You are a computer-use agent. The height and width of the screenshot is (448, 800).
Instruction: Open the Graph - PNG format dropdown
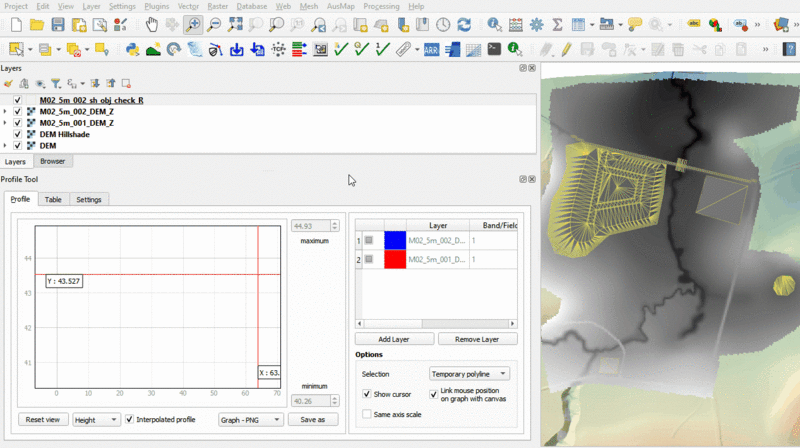249,420
